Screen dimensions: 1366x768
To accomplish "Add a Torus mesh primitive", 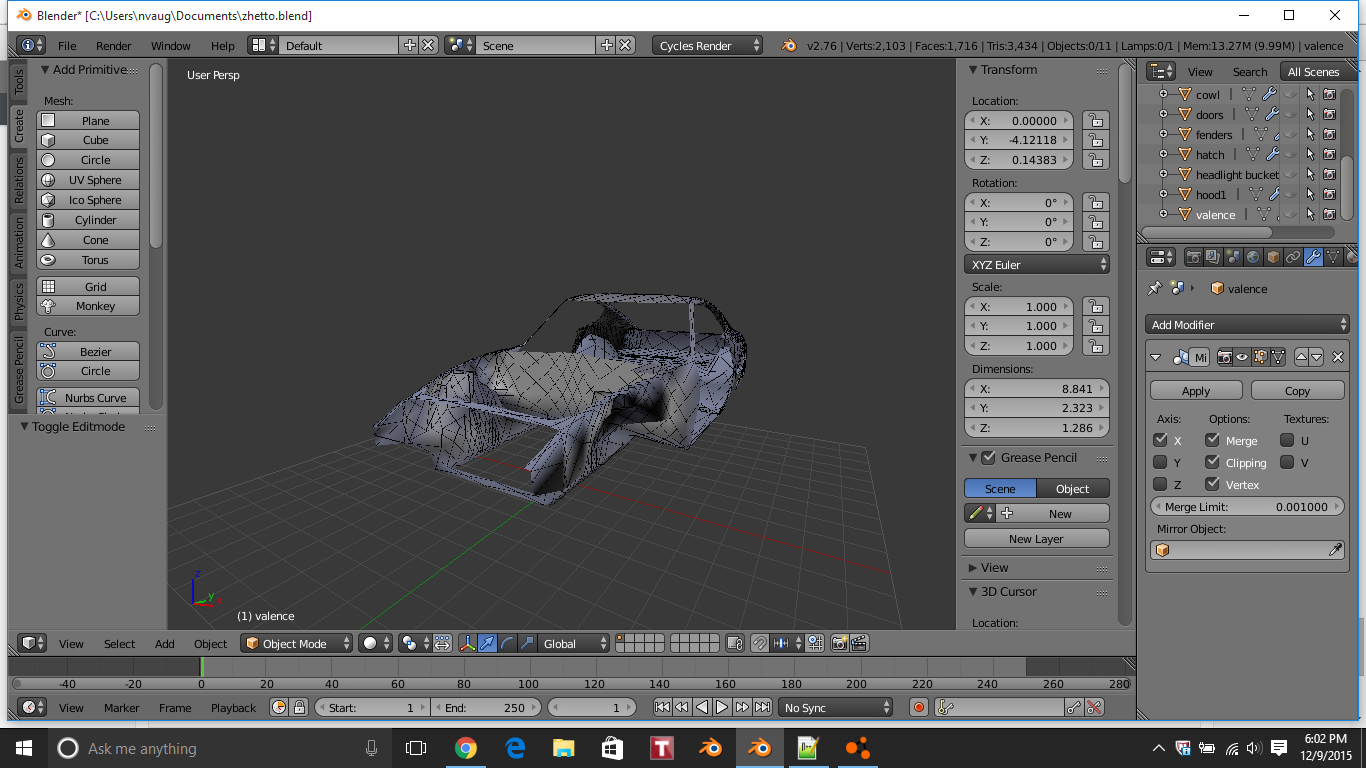I will 88,260.
